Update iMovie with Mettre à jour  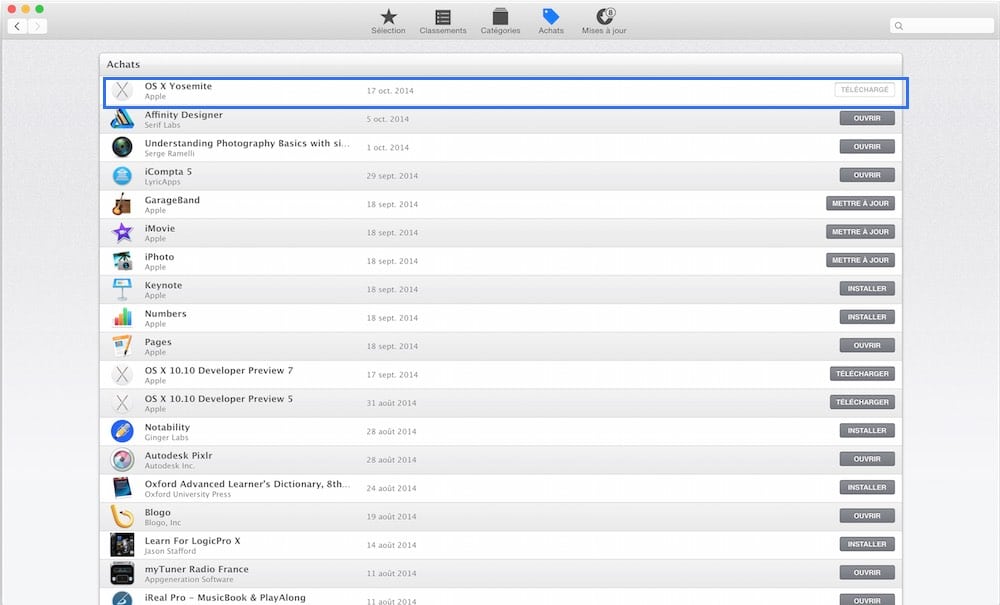point(860,231)
